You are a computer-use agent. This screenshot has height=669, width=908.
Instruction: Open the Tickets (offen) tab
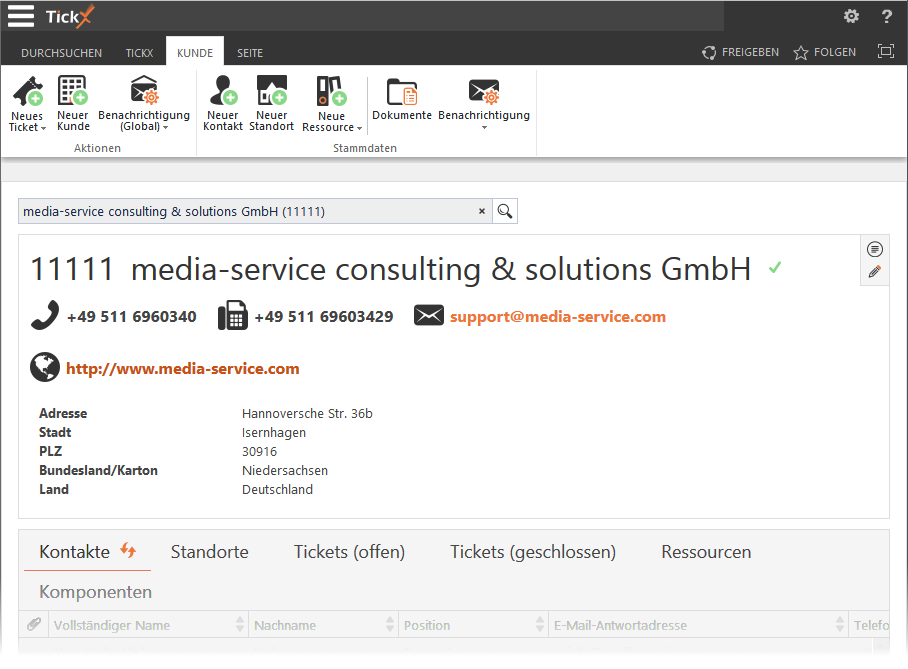[x=349, y=552]
